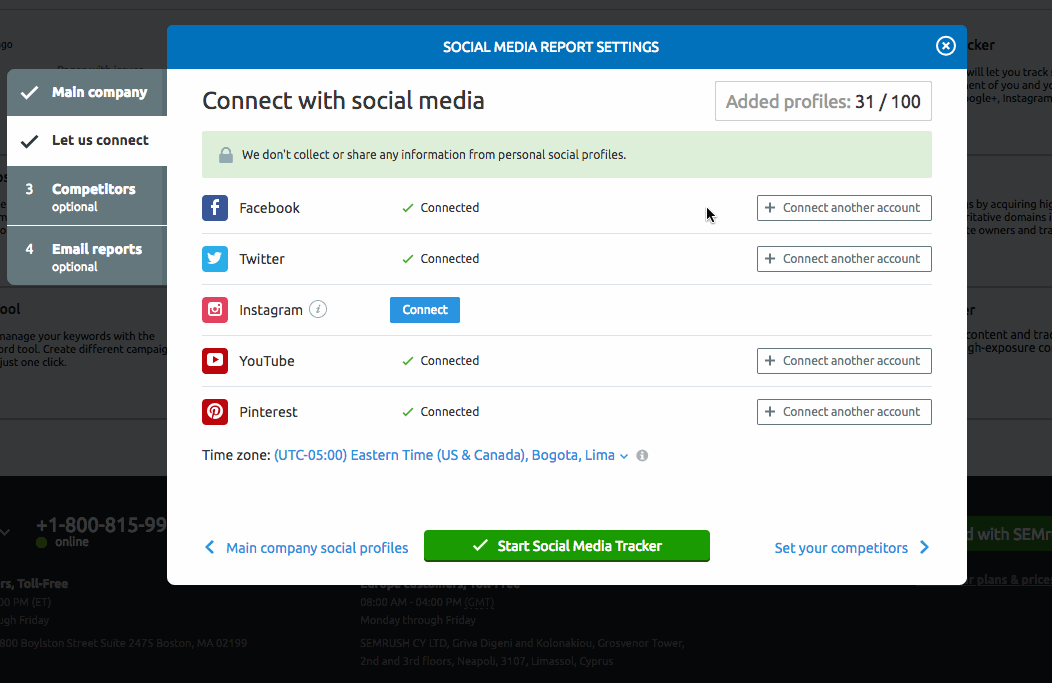Click the plus icon in Facebook's connect button
Viewport: 1052px width, 683px height.
click(770, 208)
